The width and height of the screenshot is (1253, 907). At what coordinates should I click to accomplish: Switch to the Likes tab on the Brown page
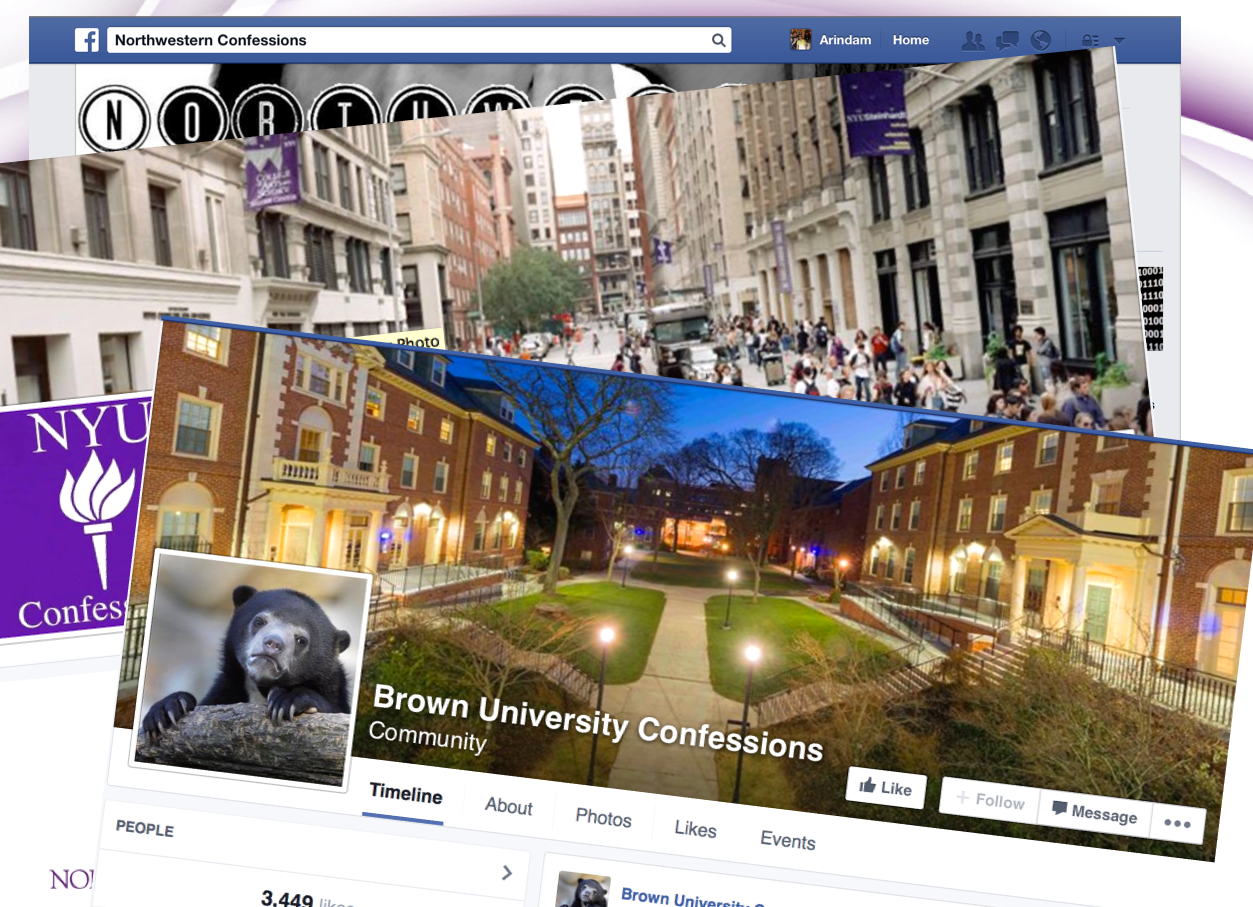695,829
